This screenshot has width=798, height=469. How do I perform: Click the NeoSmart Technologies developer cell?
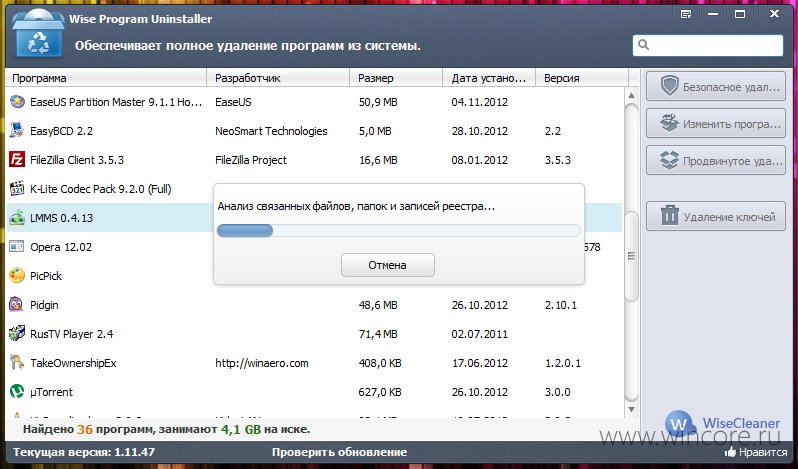click(x=271, y=131)
